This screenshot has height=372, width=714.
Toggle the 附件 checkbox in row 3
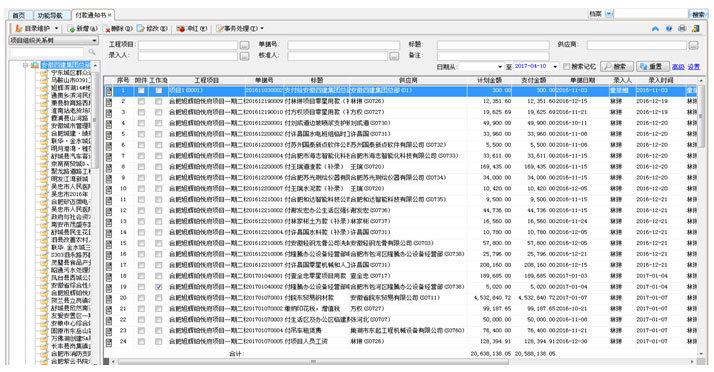click(141, 112)
